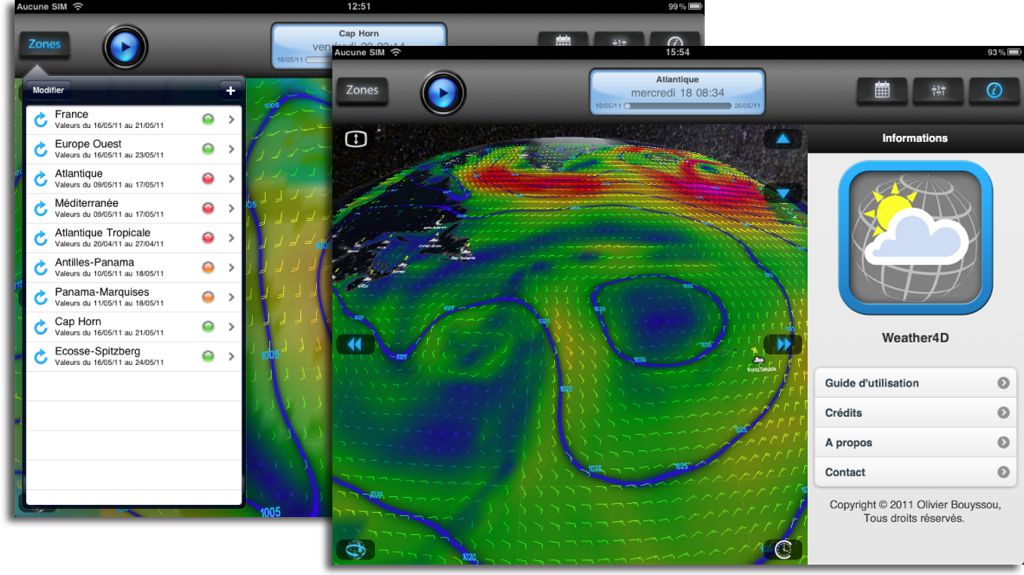Expand Méditerranée zone details chevron
The height and width of the screenshot is (575, 1024).
231,208
